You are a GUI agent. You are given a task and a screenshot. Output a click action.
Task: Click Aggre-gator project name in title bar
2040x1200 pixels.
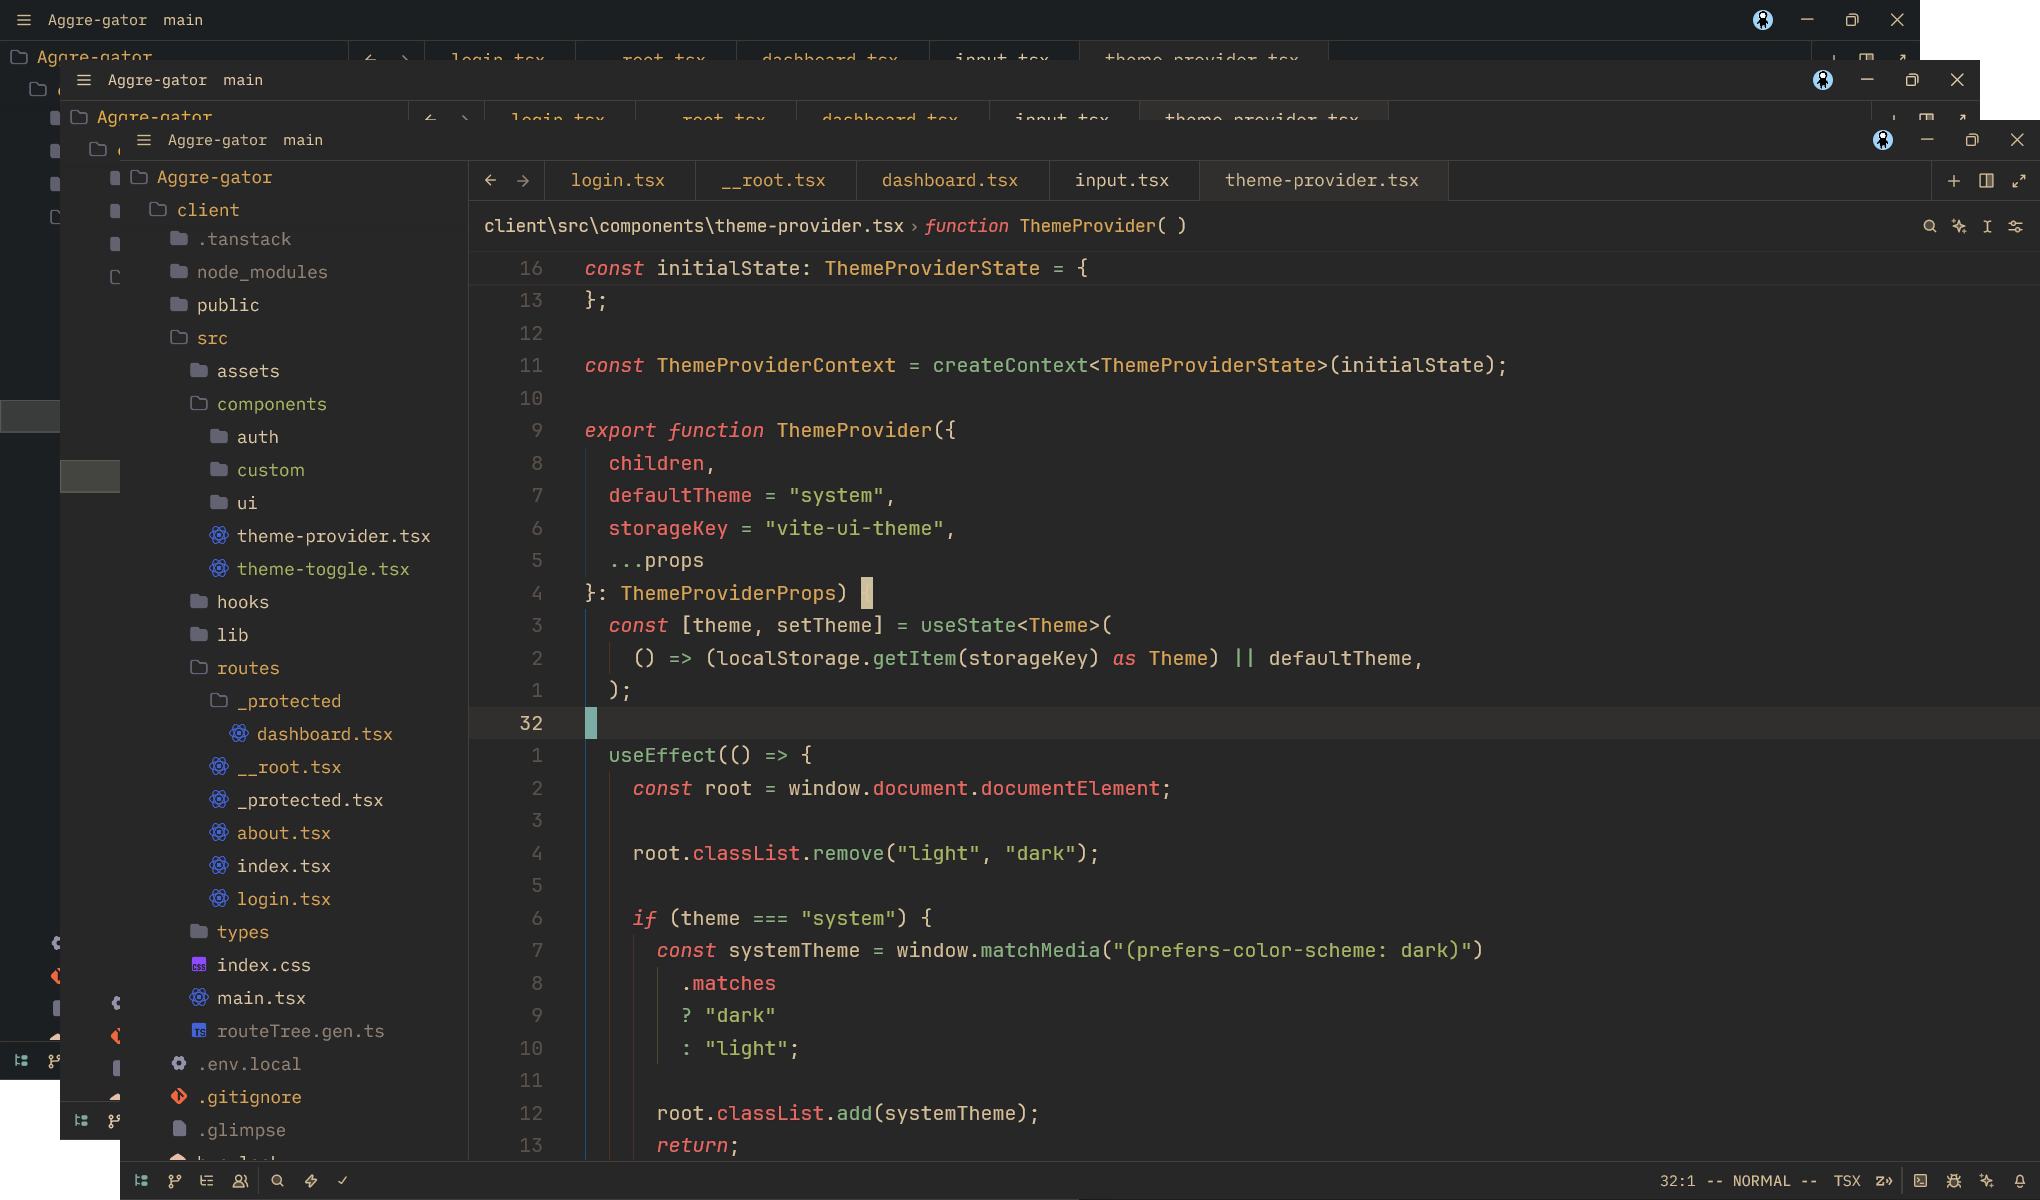(x=217, y=140)
